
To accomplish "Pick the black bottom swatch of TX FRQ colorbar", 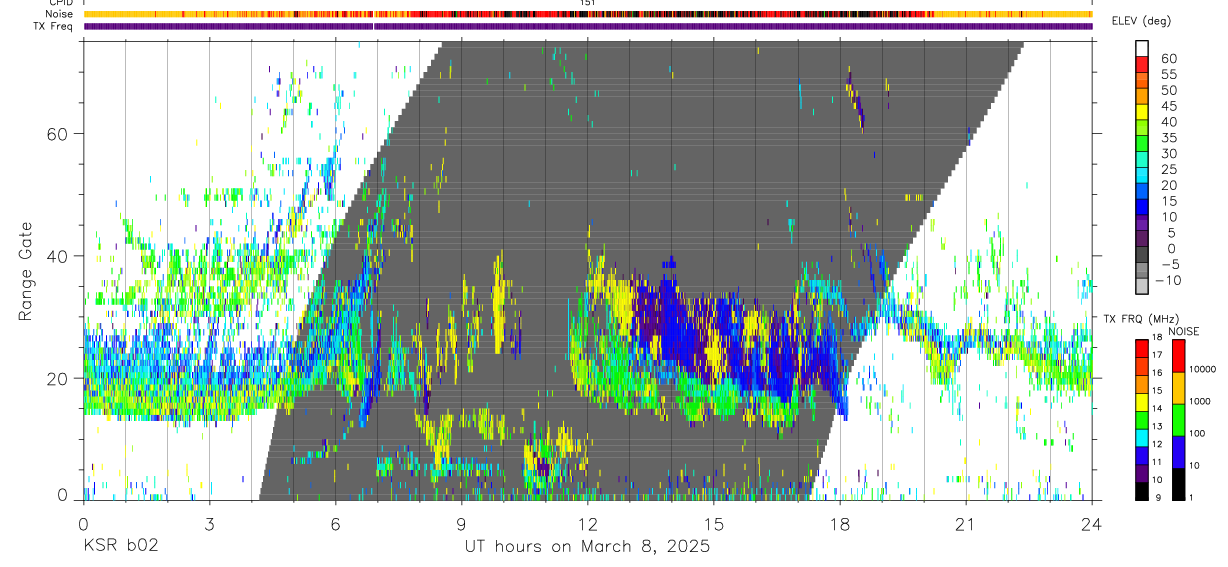I will pos(1142,491).
